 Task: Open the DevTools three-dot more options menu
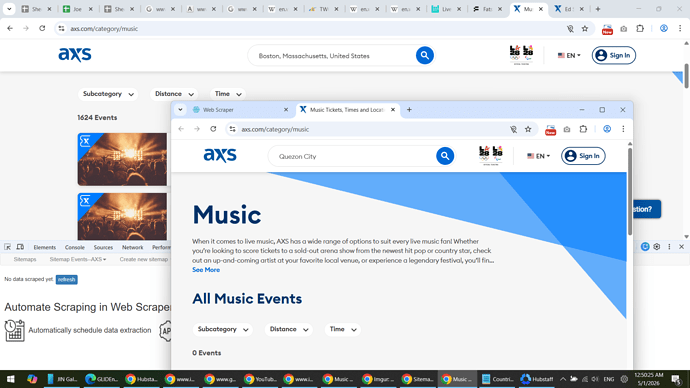(669, 247)
